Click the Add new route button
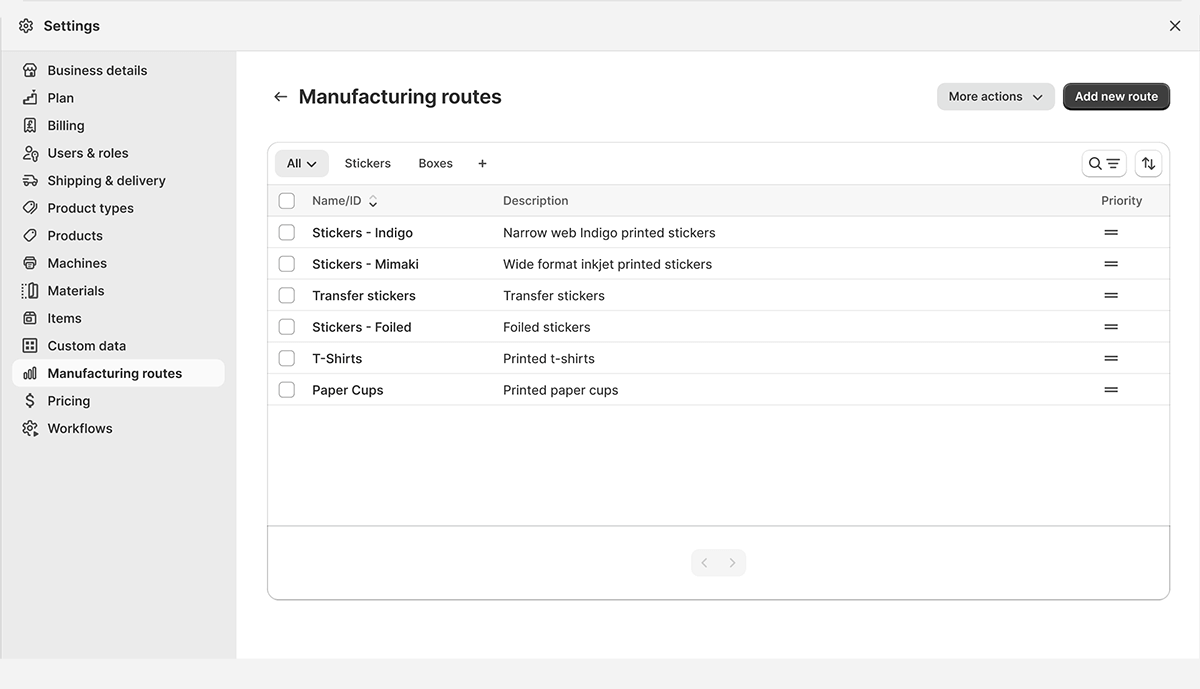The width and height of the screenshot is (1200, 689). tap(1116, 96)
